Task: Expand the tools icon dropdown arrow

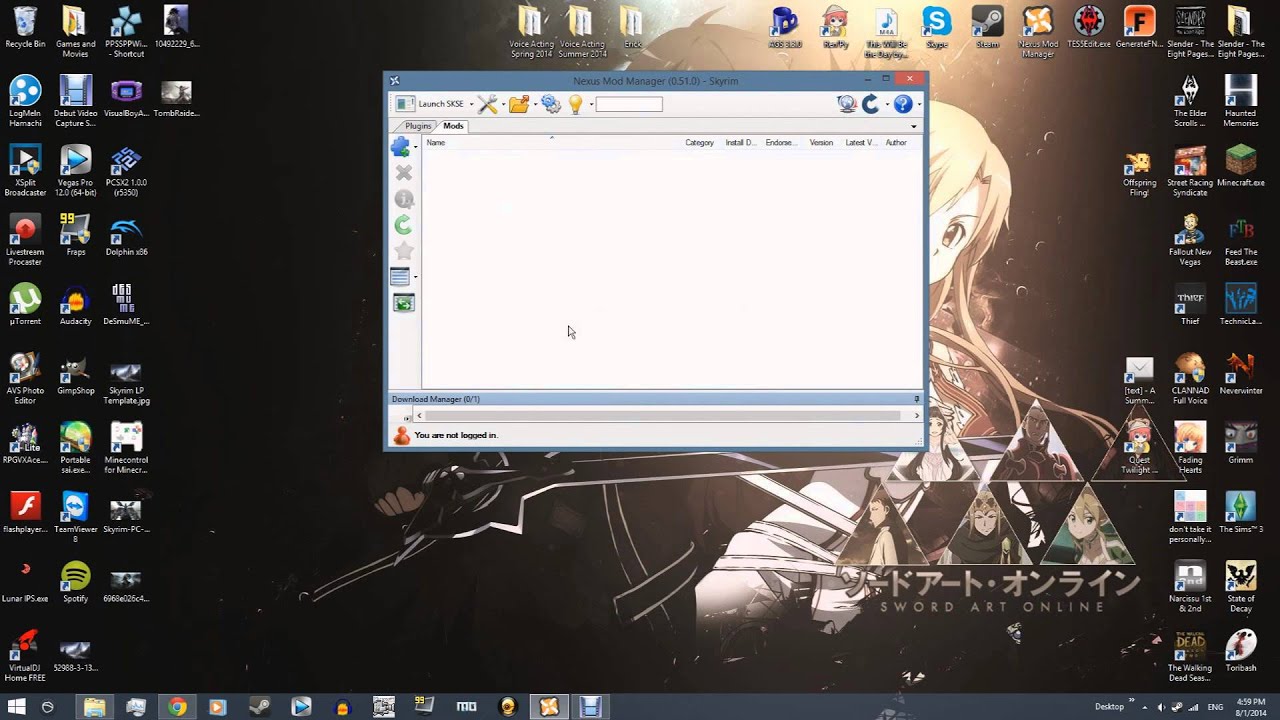Action: point(503,104)
